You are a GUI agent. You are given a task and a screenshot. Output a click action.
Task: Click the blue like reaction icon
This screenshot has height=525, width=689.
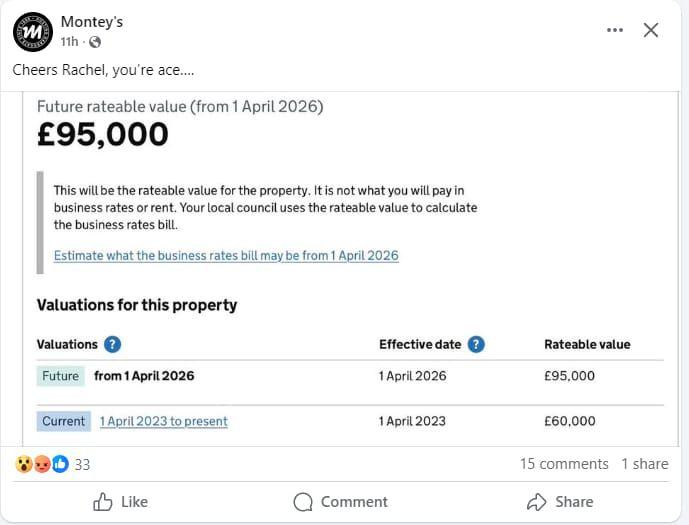pos(60,464)
